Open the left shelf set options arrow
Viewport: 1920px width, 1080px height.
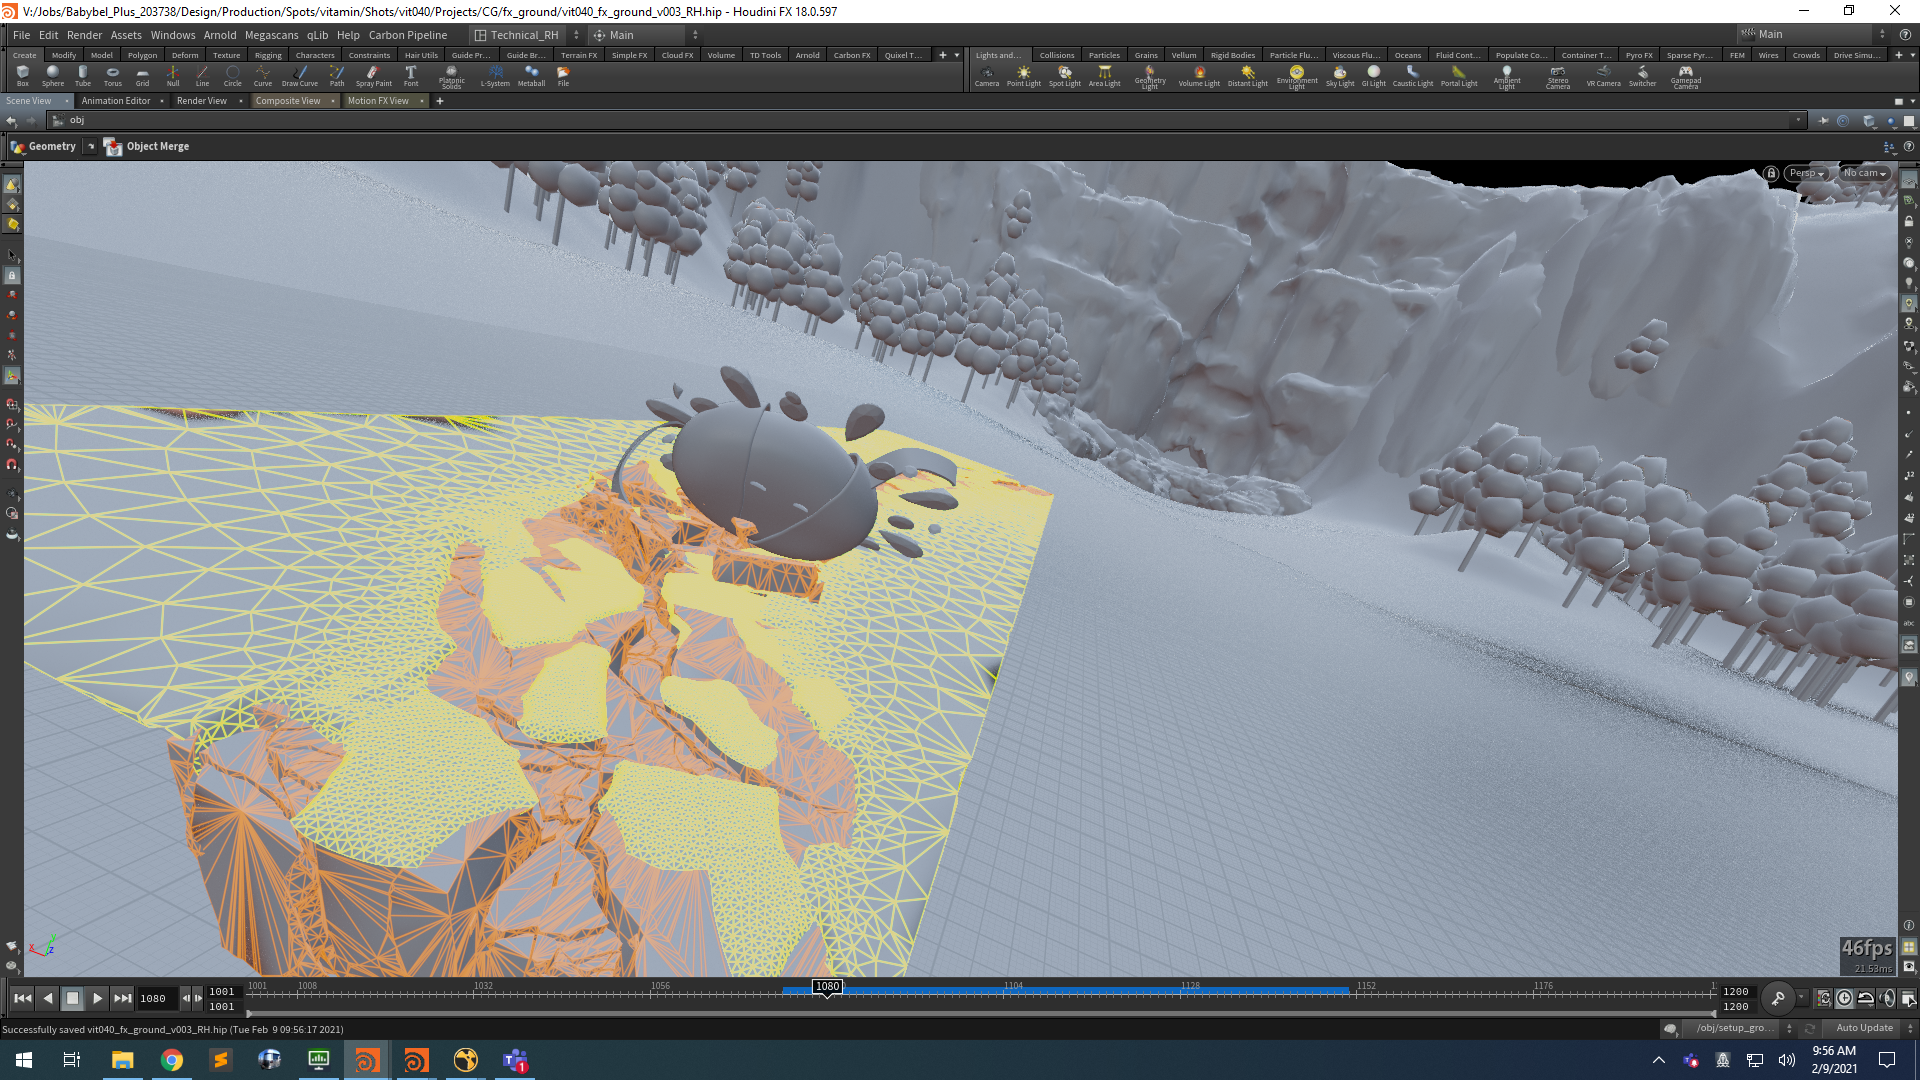(957, 55)
